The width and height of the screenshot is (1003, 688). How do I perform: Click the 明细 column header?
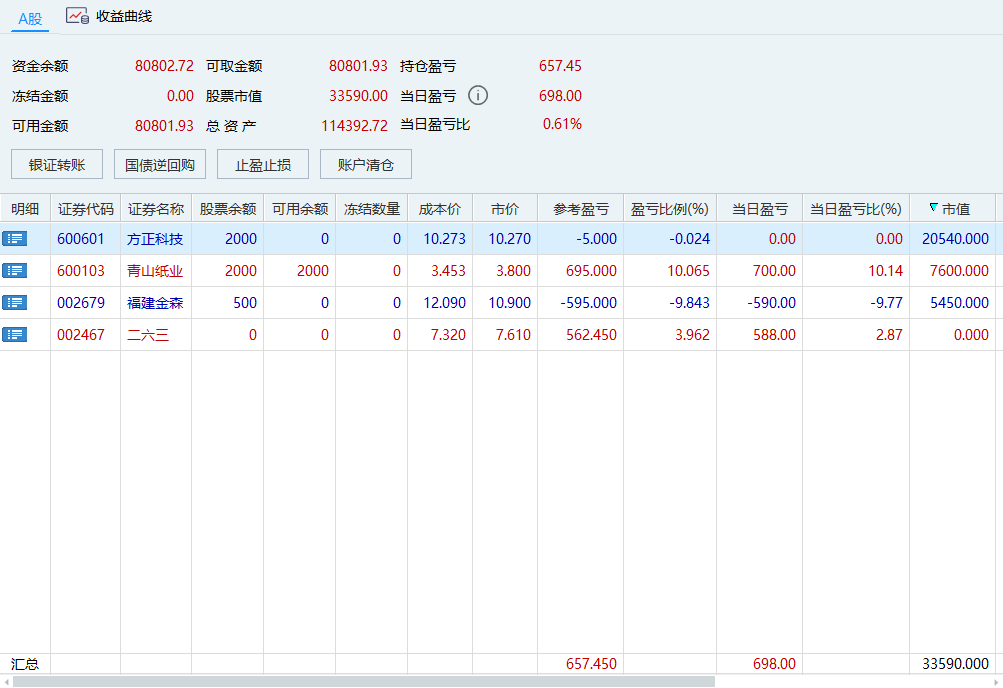(25, 208)
